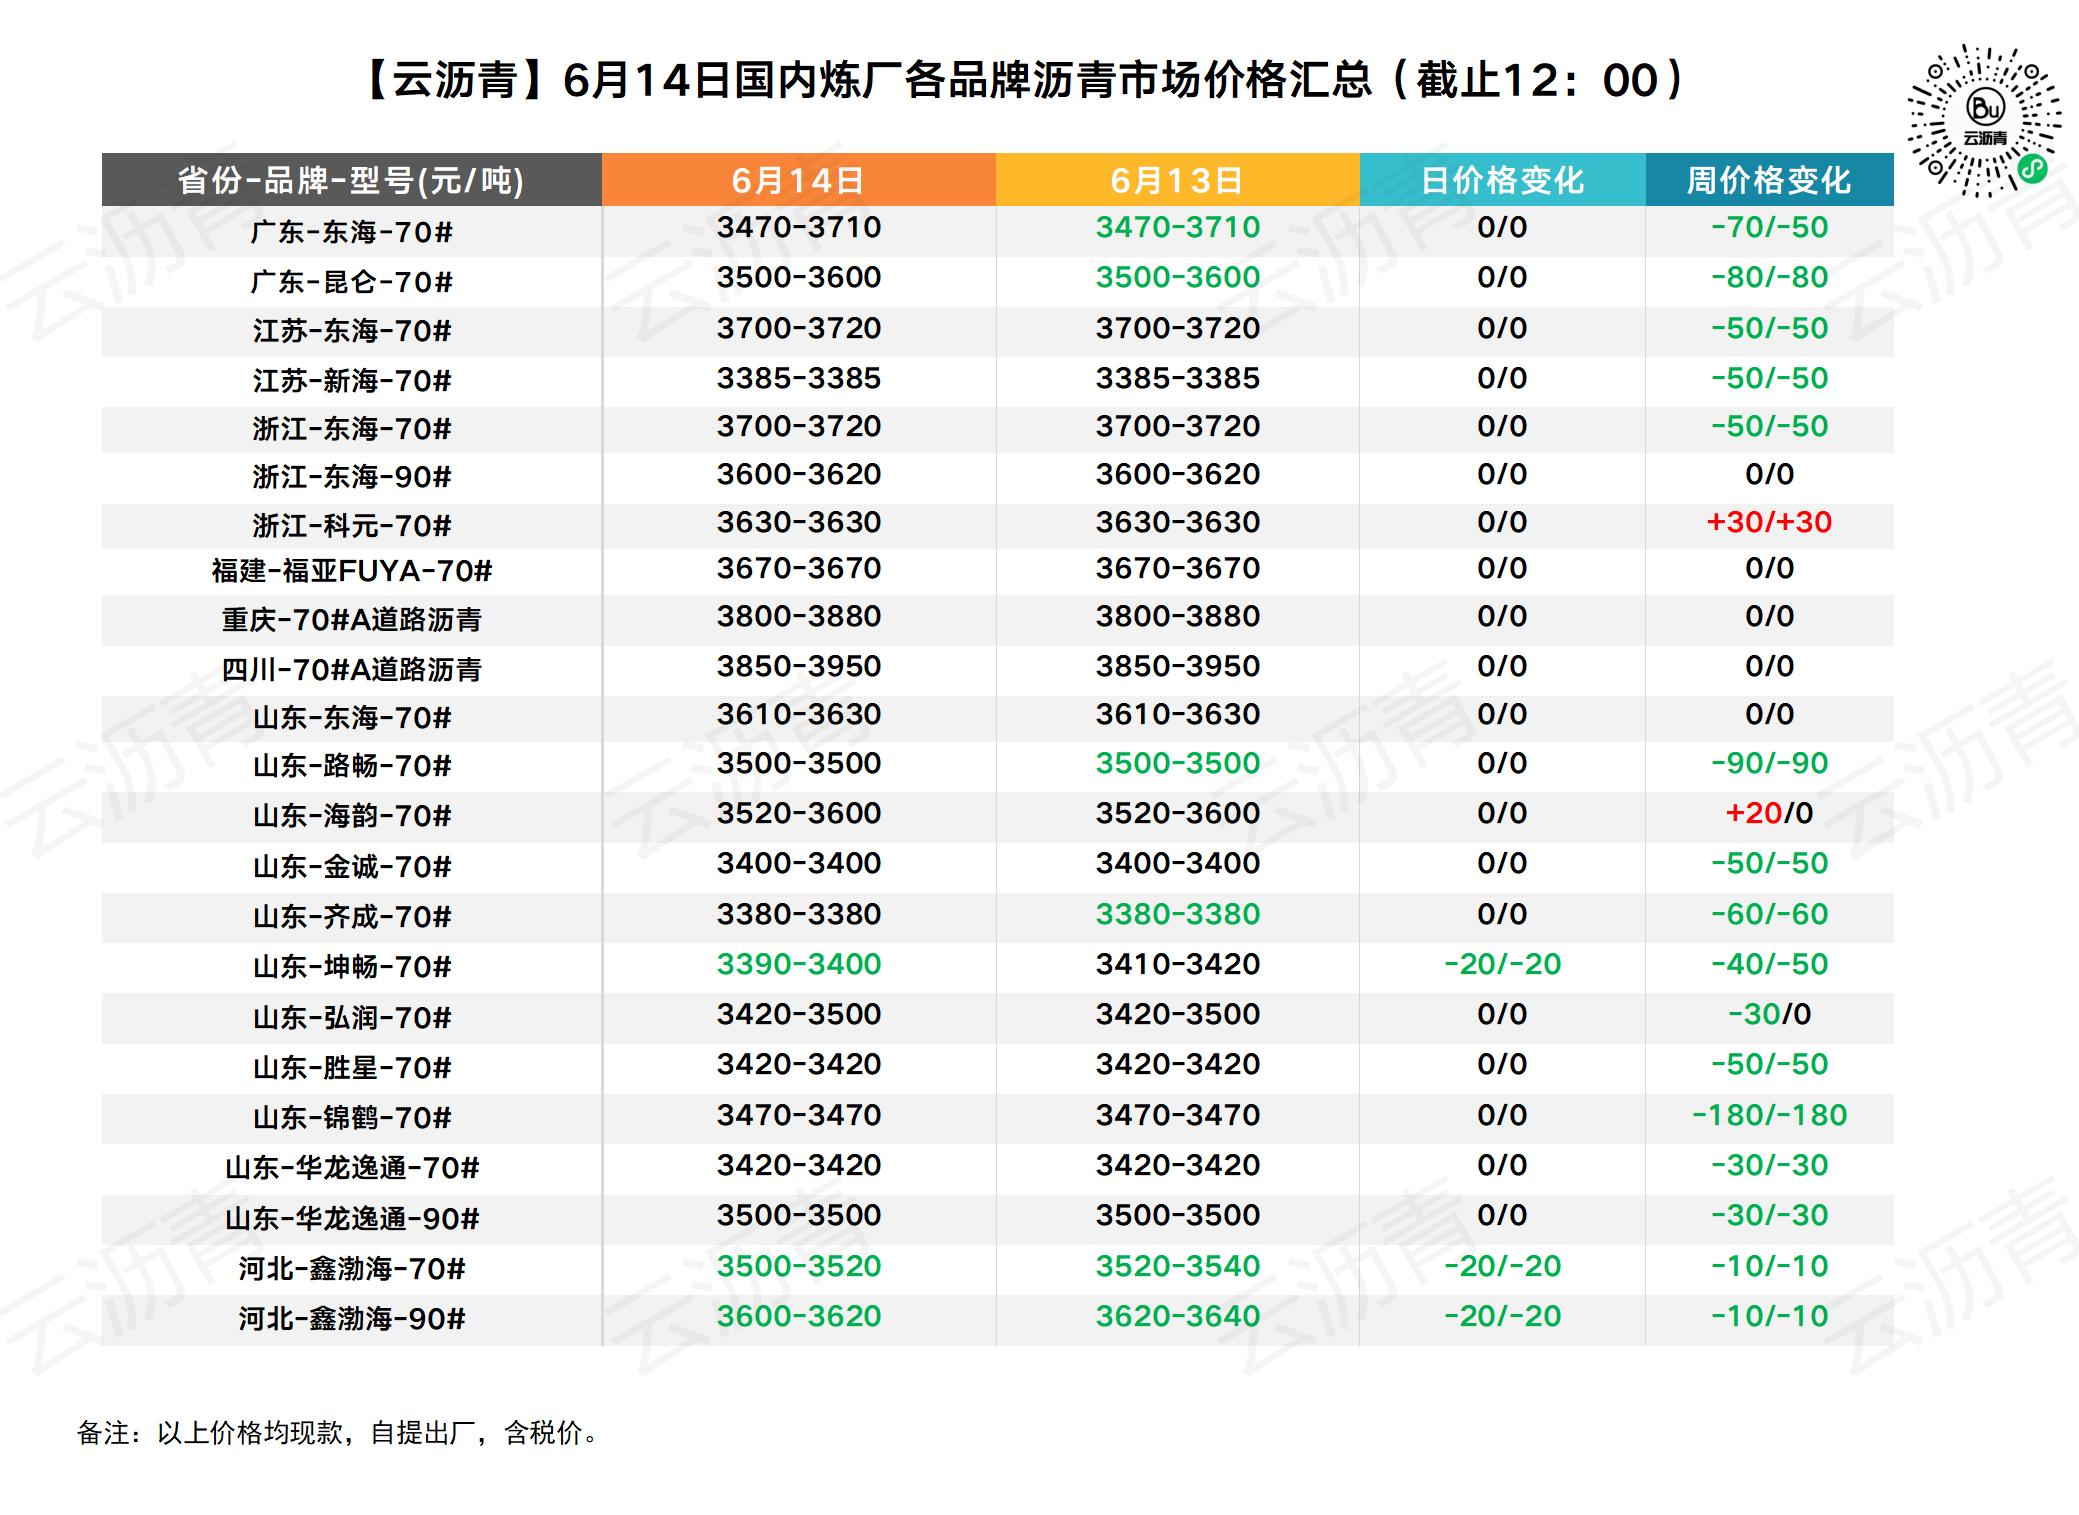The width and height of the screenshot is (2079, 1515).
Task: Click daily change -20/-20 for 河北-鑫渤海-90#
Action: pos(1502,1316)
